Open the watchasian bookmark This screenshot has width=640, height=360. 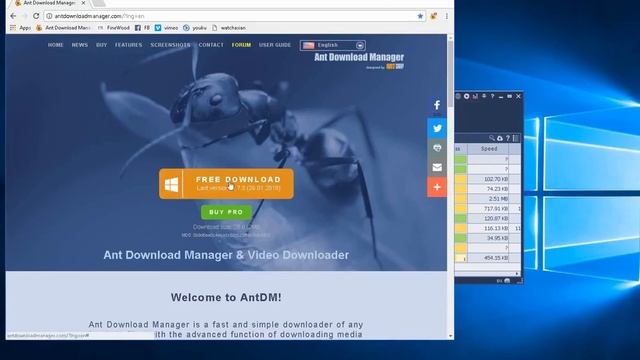click(x=229, y=28)
